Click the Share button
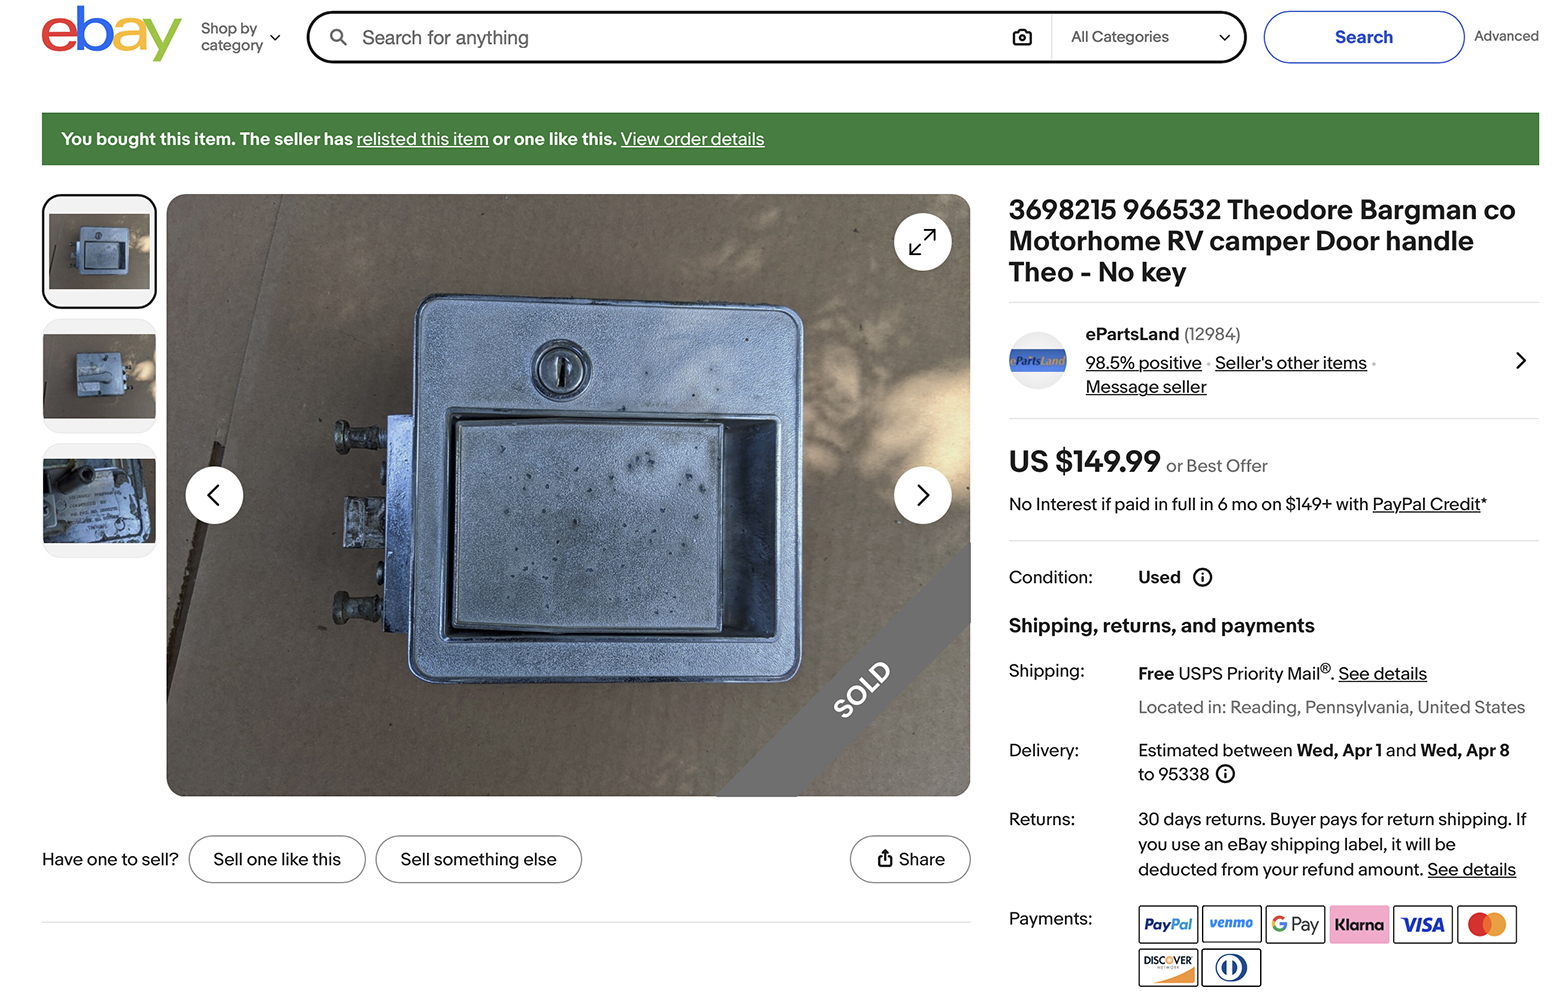The image size is (1562, 1000). coord(910,859)
